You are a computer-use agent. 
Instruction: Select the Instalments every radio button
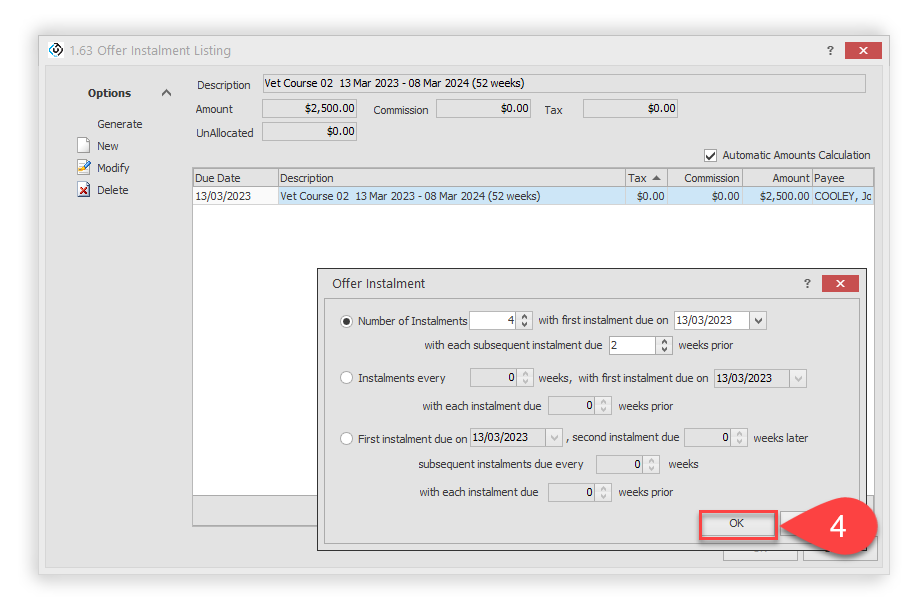(347, 378)
